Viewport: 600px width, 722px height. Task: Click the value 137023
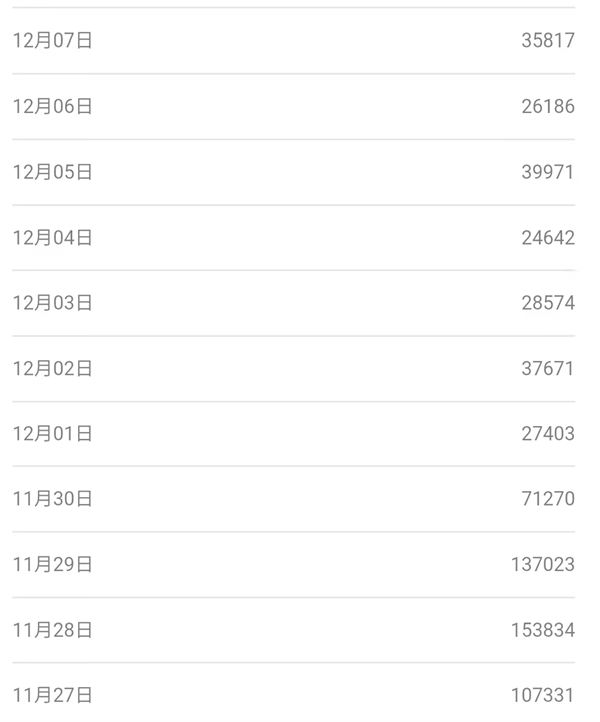(x=542, y=565)
